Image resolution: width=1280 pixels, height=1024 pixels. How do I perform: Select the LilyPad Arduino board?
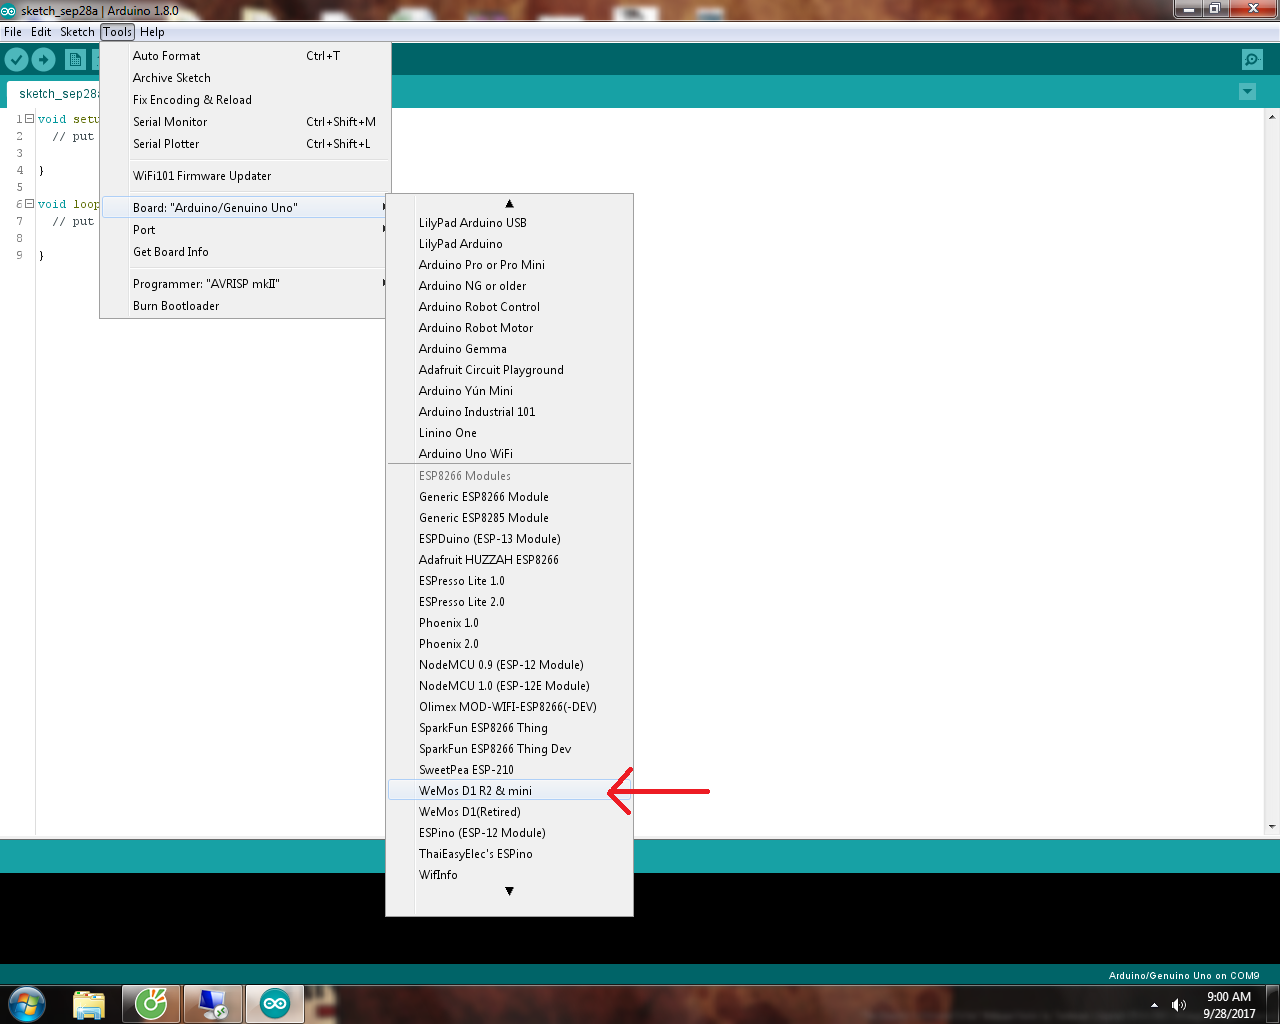[509, 244]
